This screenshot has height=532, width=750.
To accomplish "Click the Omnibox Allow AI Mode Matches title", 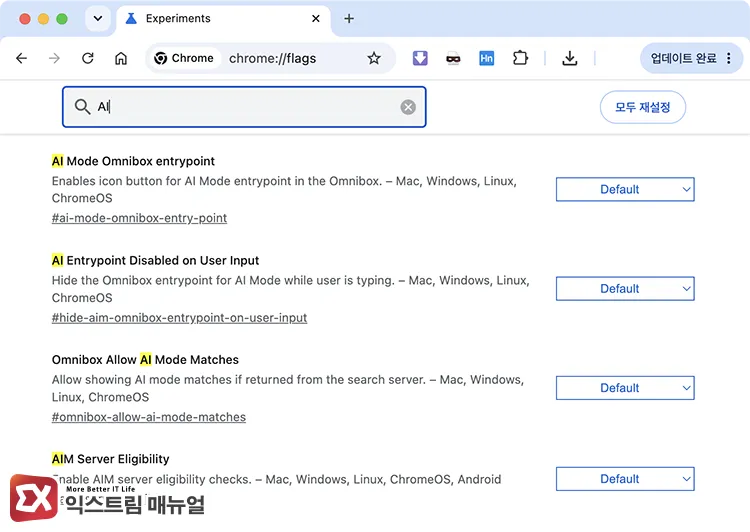I will click(145, 360).
